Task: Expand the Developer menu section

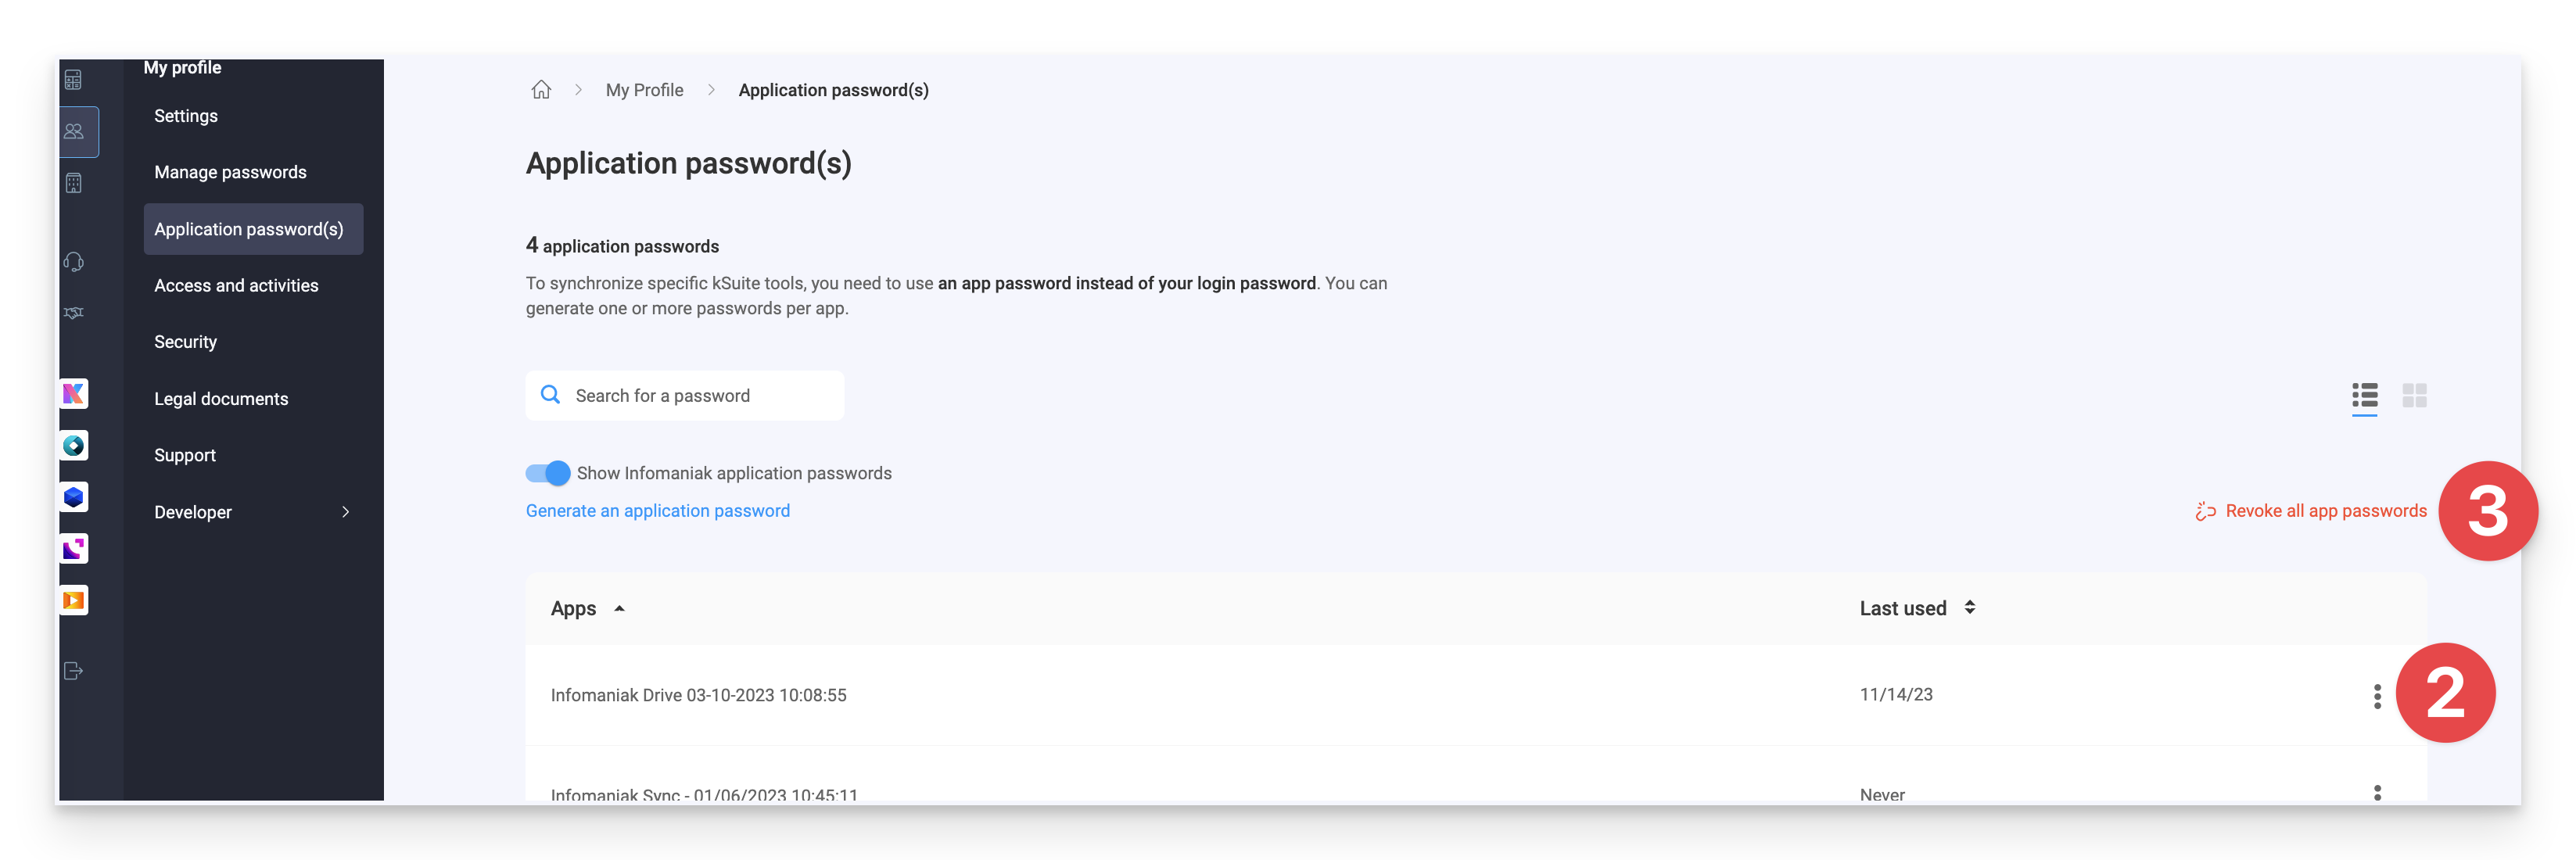Action: 253,511
